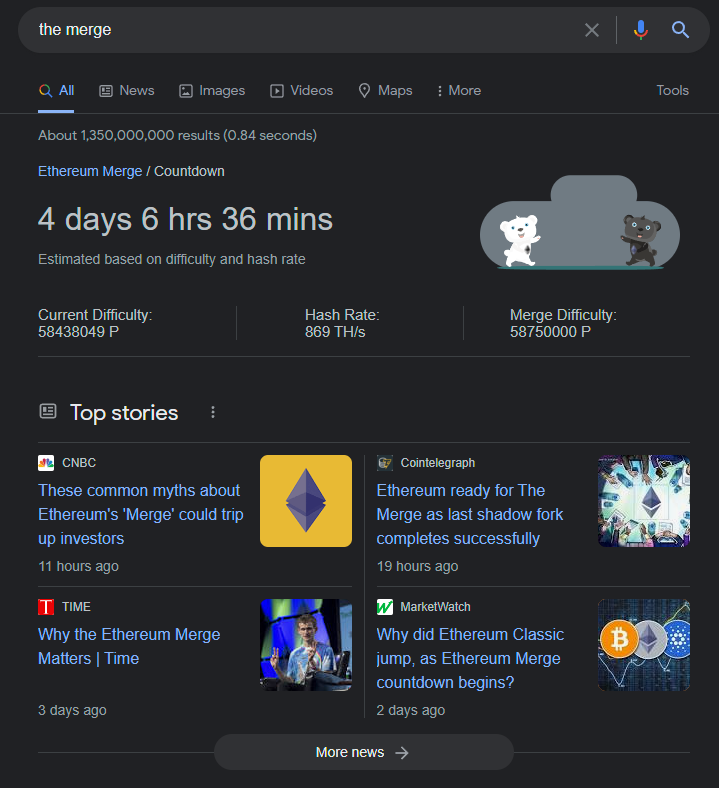This screenshot has width=719, height=788.
Task: Click the '11 hours ago' timestamp
Action: [x=78, y=566]
